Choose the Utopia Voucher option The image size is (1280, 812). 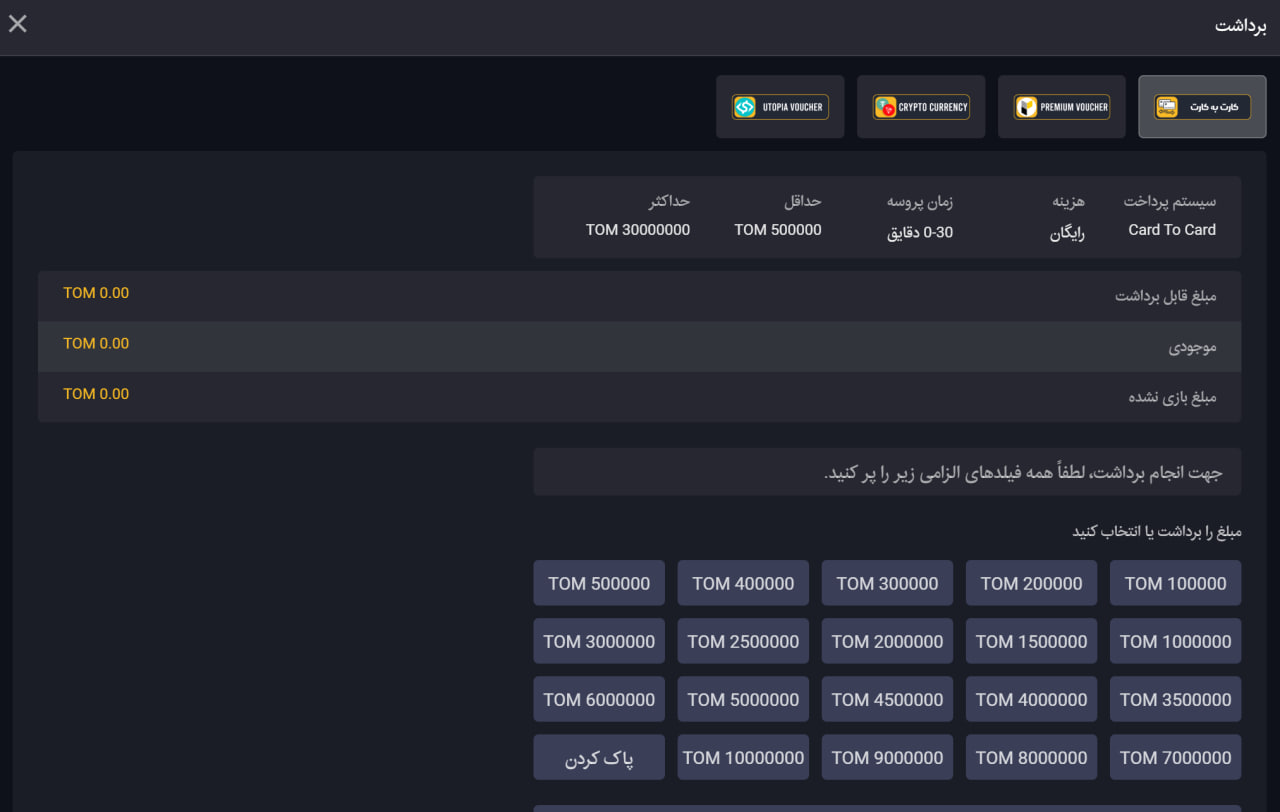click(x=780, y=107)
